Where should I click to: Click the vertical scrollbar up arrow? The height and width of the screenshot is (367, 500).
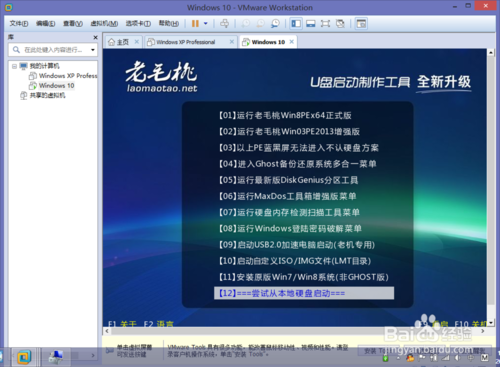(x=491, y=53)
